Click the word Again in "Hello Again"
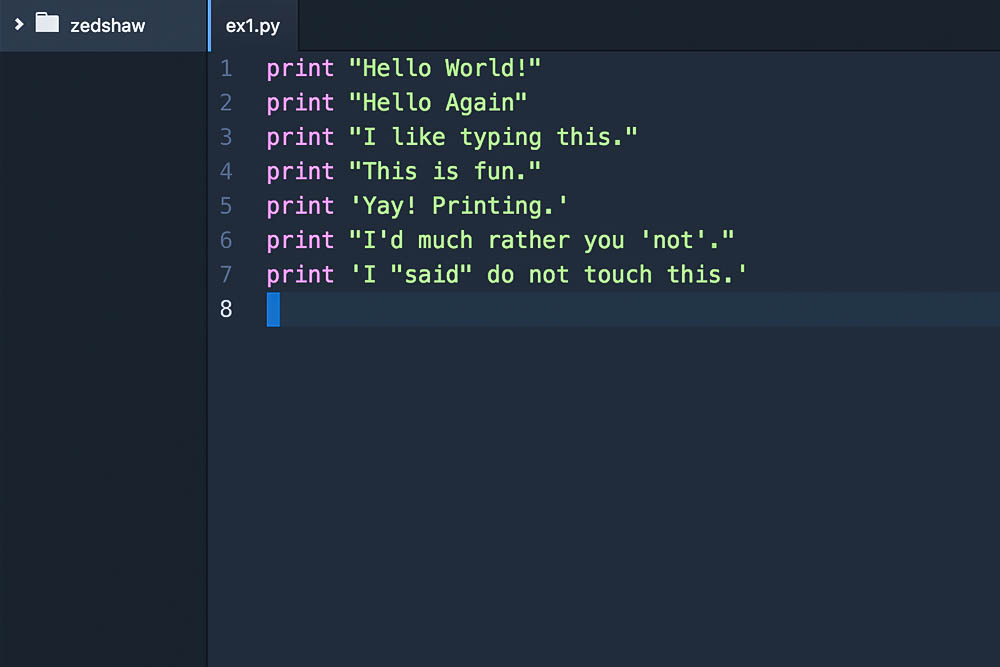 [x=481, y=102]
